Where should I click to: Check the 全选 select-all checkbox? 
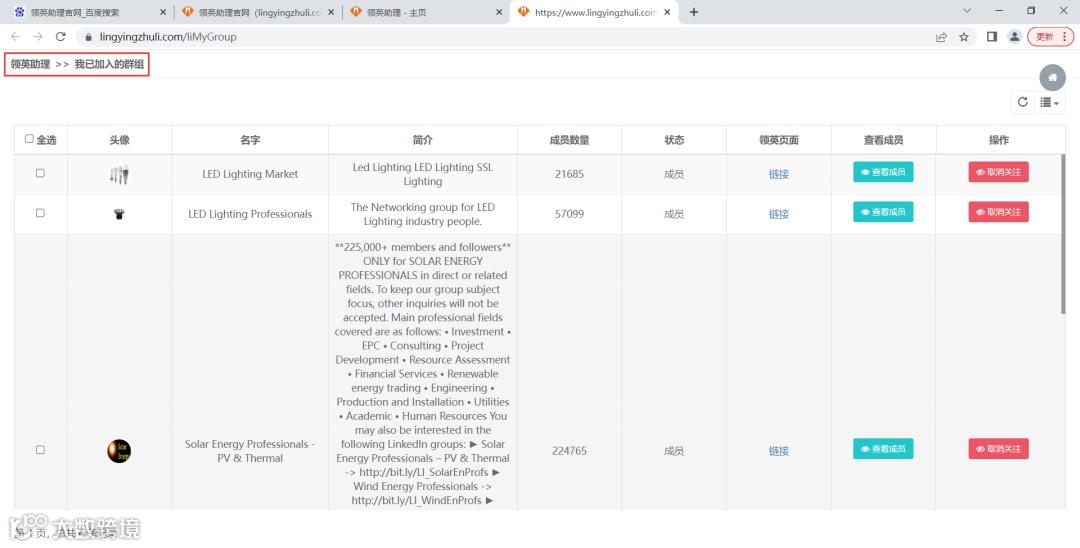pyautogui.click(x=29, y=139)
